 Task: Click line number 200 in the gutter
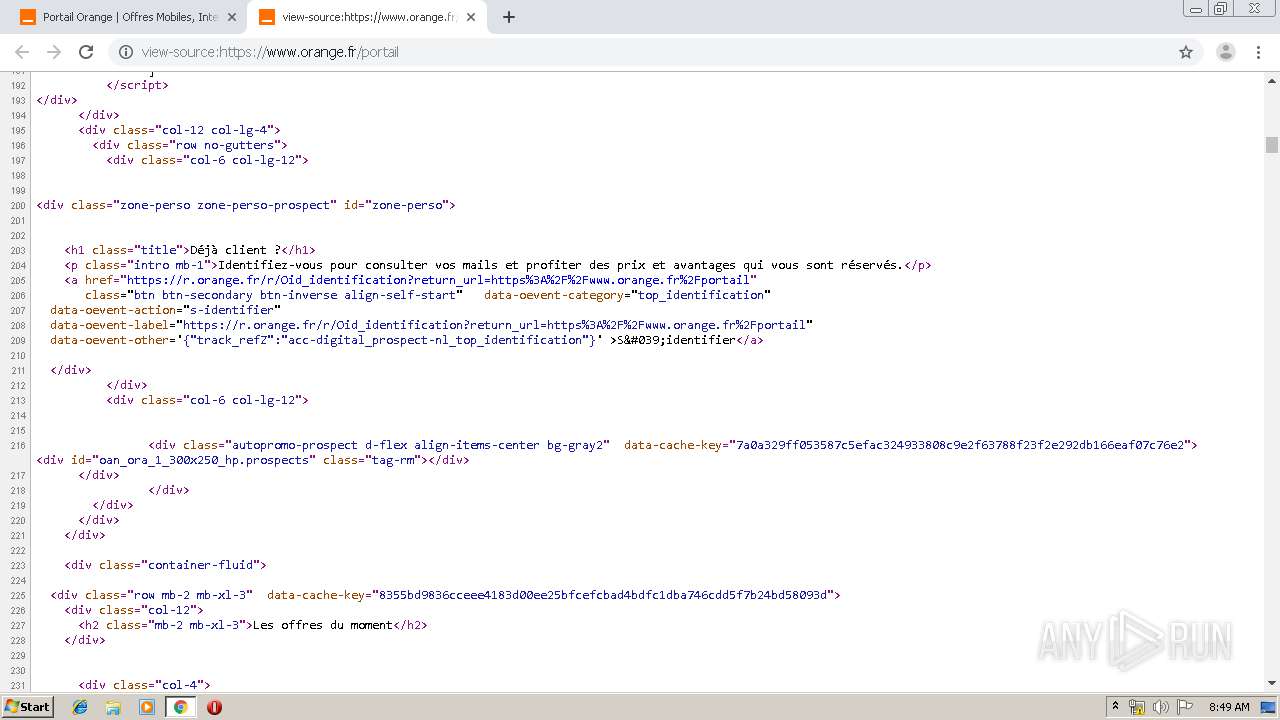pyautogui.click(x=18, y=205)
